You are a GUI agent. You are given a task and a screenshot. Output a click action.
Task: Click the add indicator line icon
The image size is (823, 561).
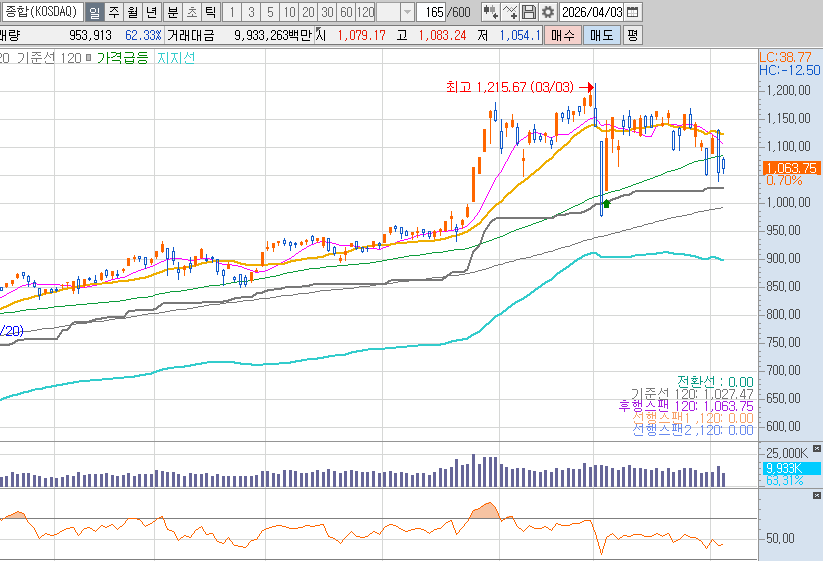pyautogui.click(x=510, y=12)
